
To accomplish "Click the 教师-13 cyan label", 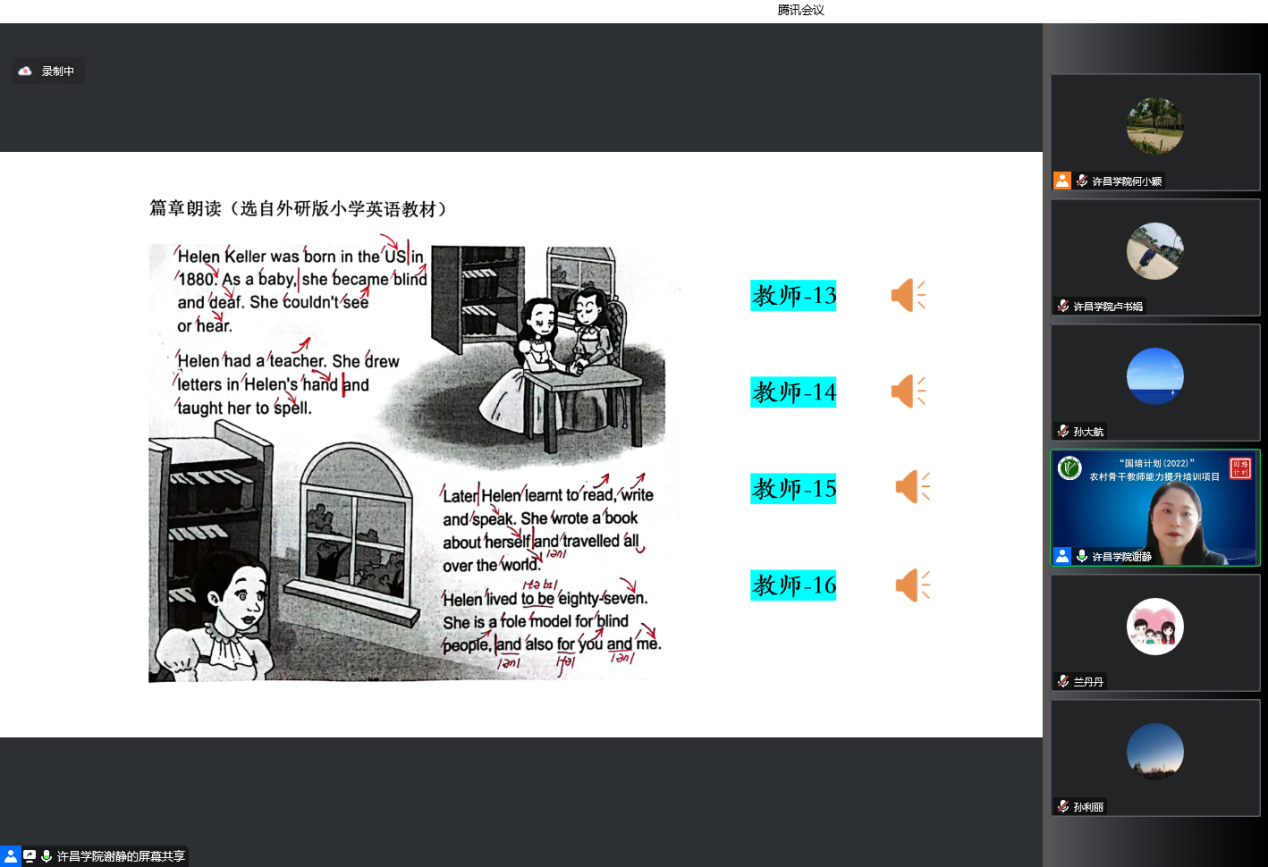I will point(793,296).
